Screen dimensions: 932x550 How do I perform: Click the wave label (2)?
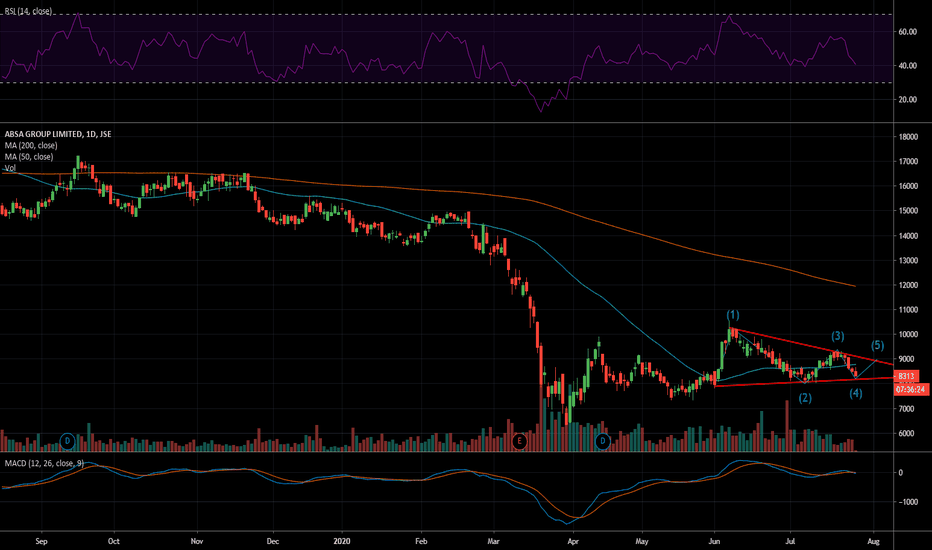[805, 398]
